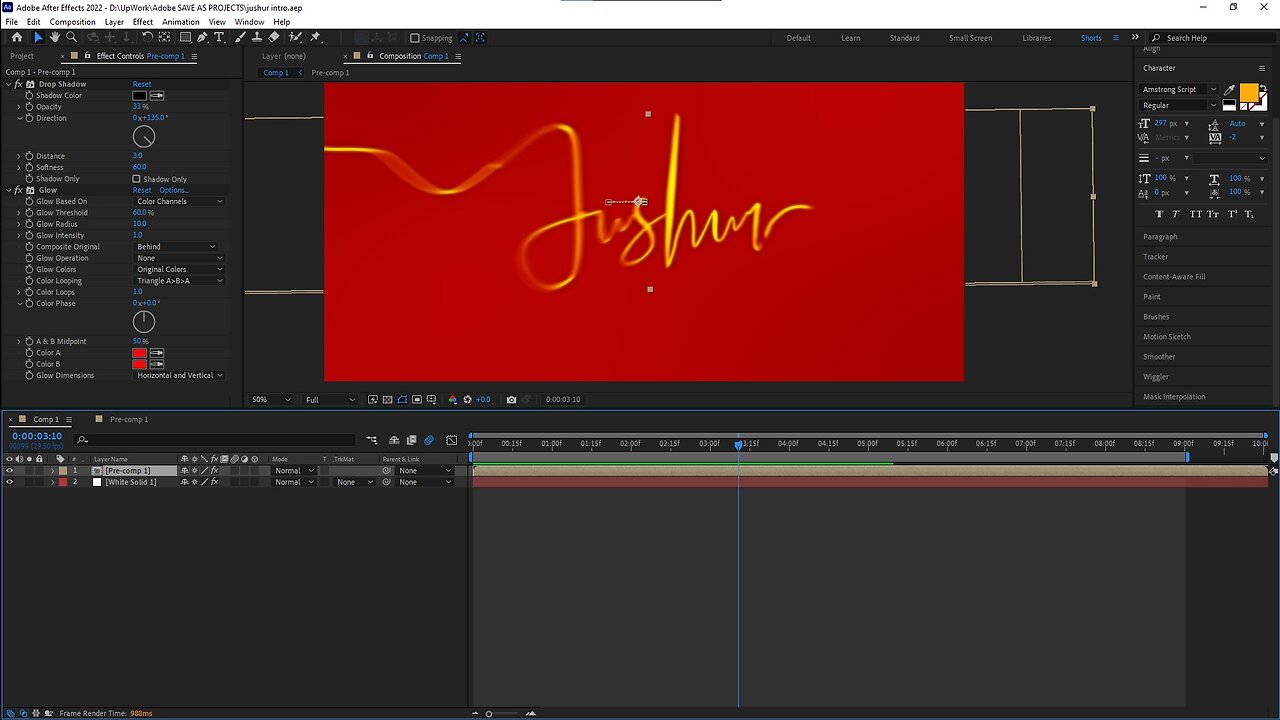The width and height of the screenshot is (1280, 720).
Task: Click the reset exposure icon
Action: (x=467, y=399)
